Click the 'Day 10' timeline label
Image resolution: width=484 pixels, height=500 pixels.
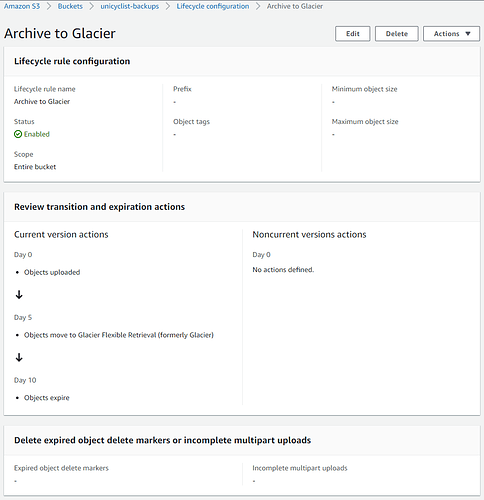[x=25, y=380]
